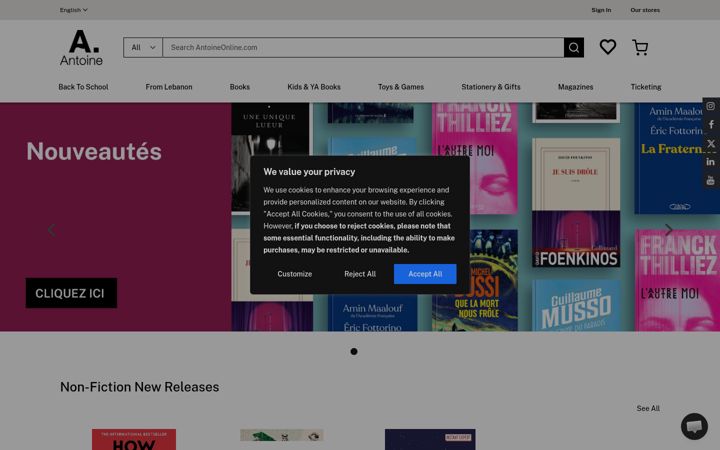Open From Lebanon menu
This screenshot has width=720, height=450.
[x=169, y=87]
